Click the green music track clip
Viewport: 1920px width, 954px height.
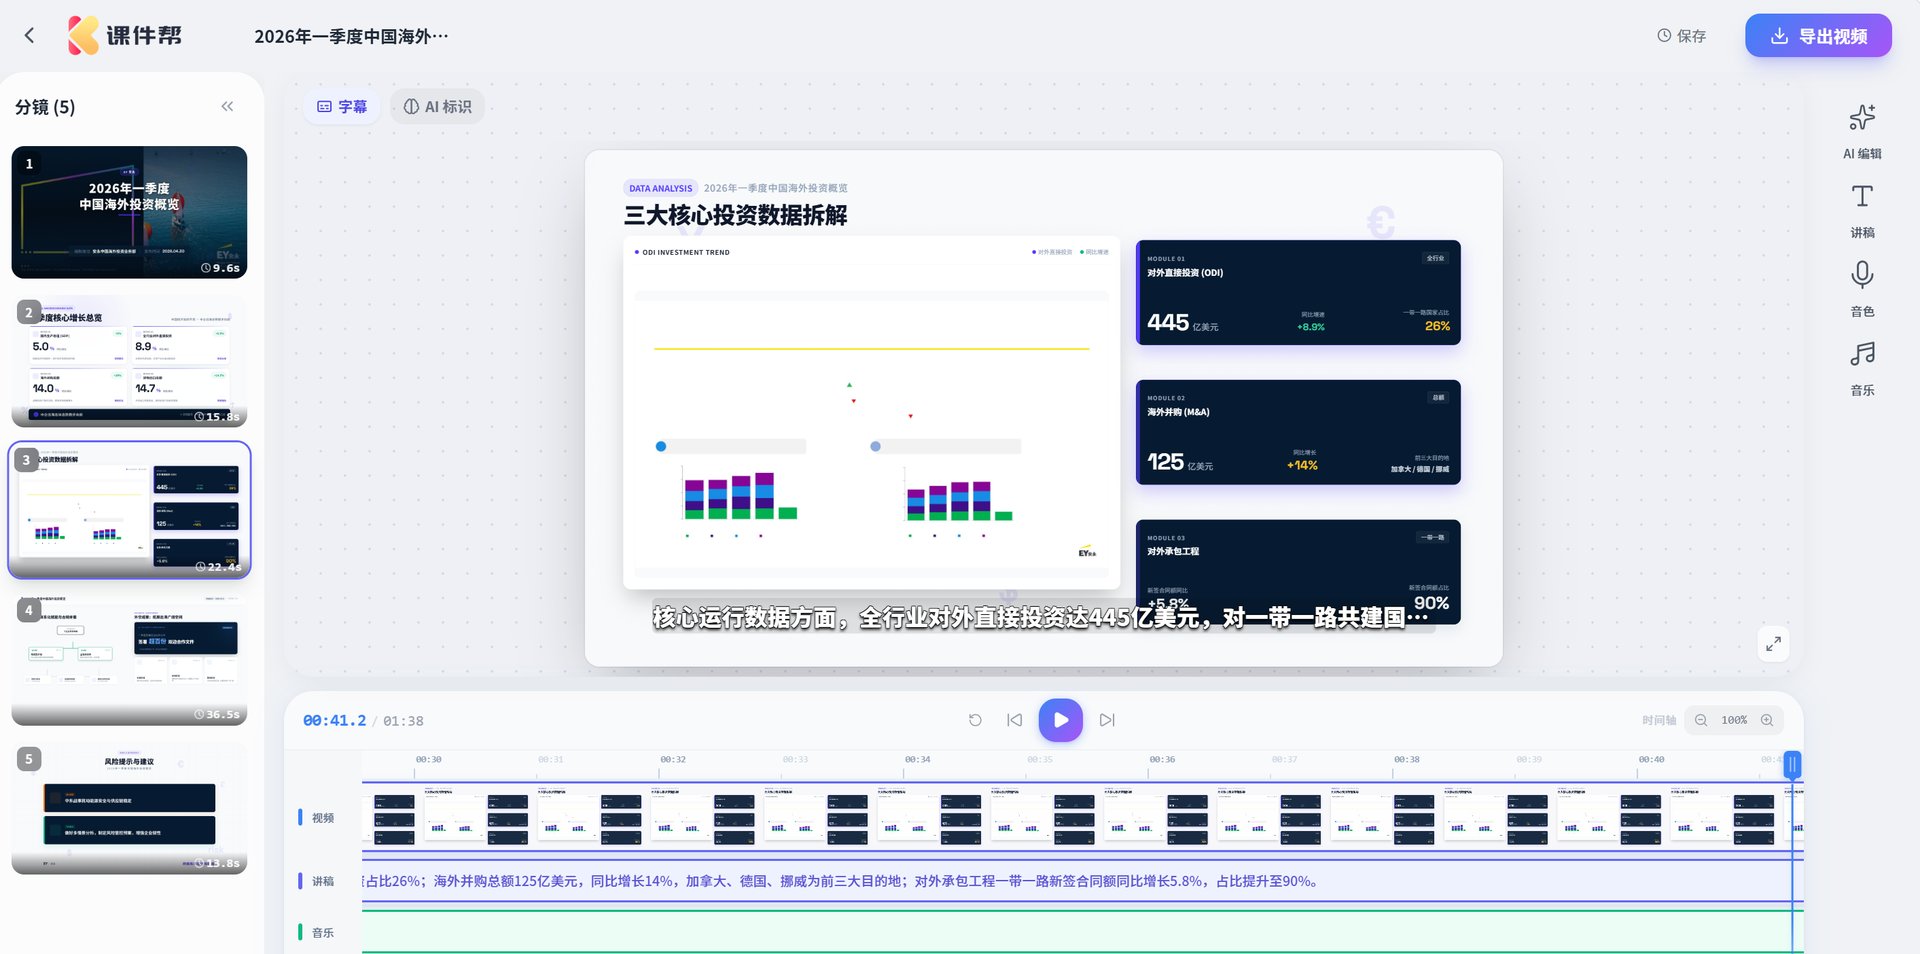click(1082, 932)
